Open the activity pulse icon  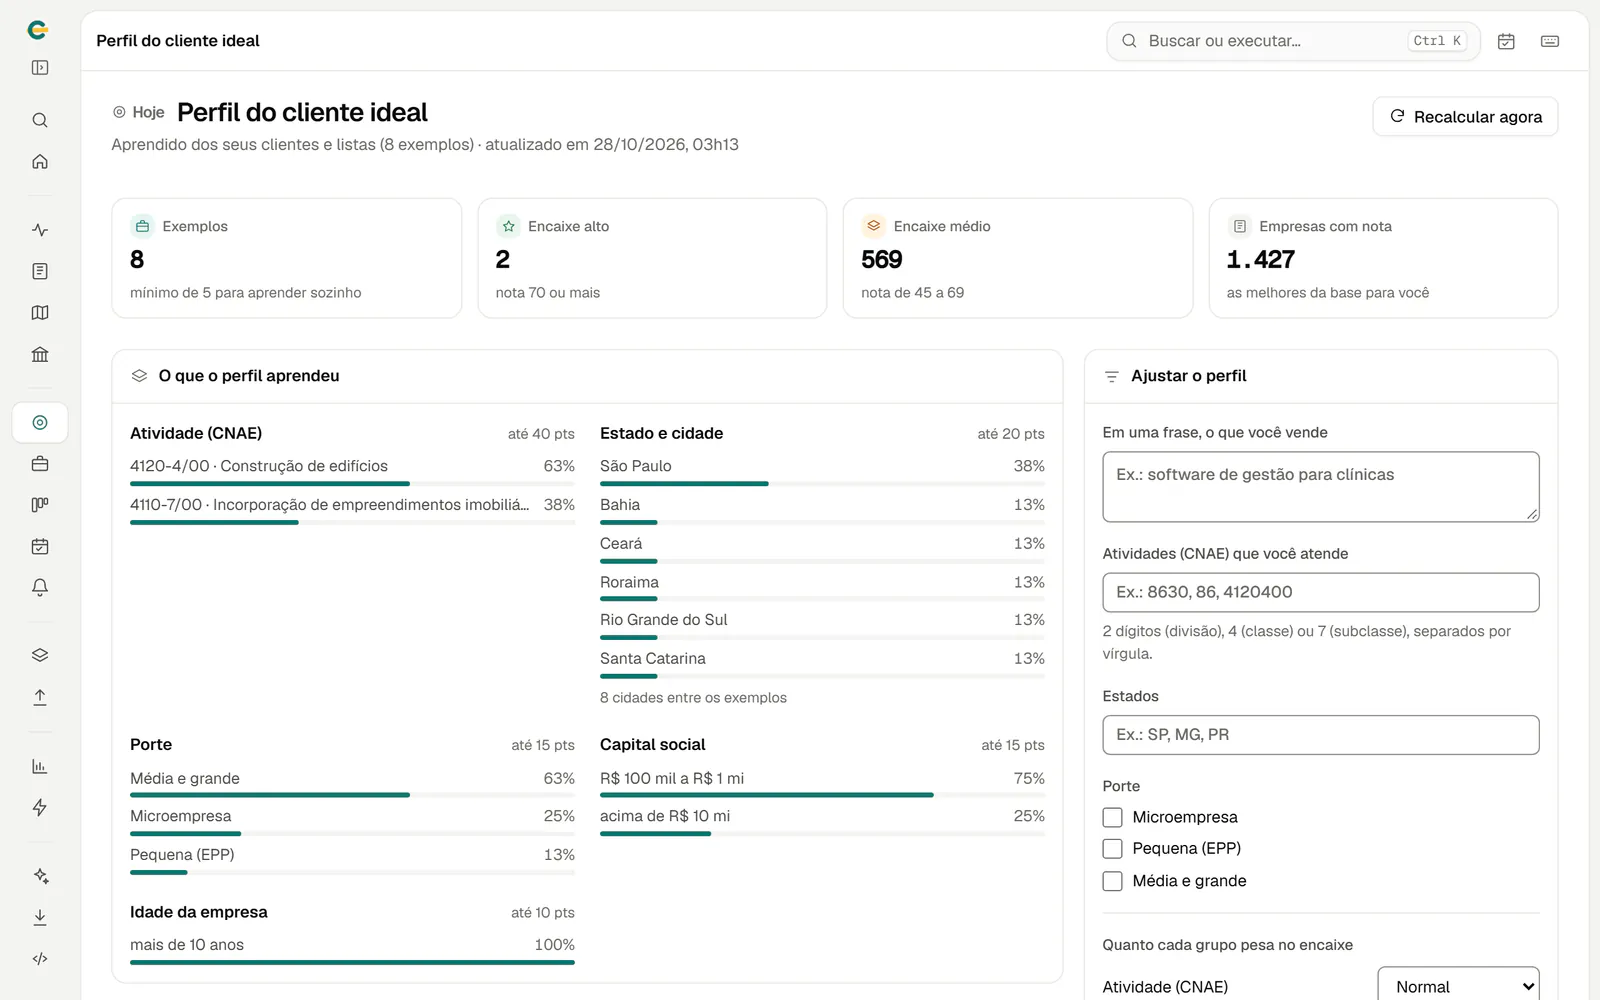[40, 230]
